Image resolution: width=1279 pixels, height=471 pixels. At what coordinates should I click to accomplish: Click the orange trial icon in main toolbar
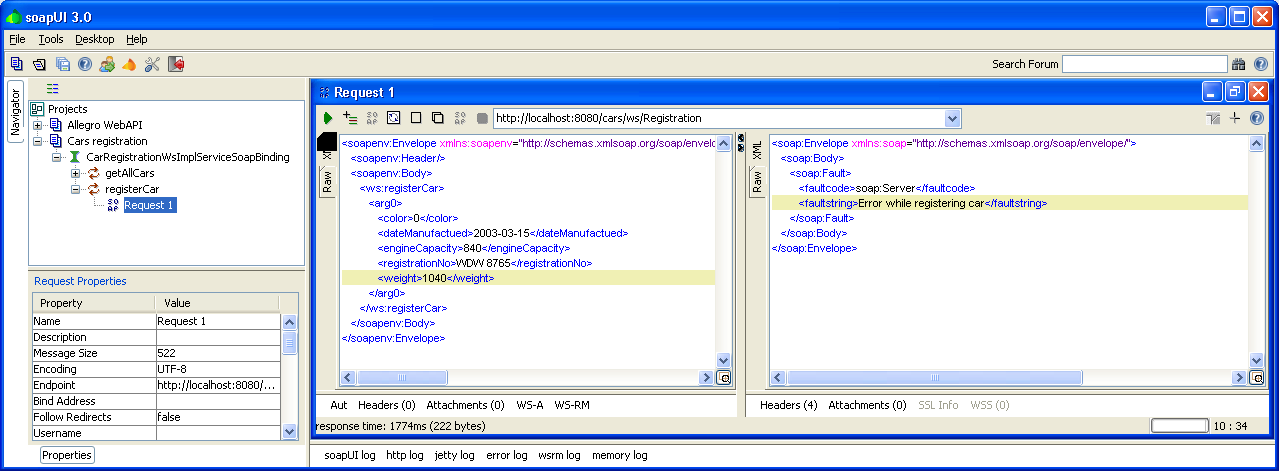tap(129, 64)
